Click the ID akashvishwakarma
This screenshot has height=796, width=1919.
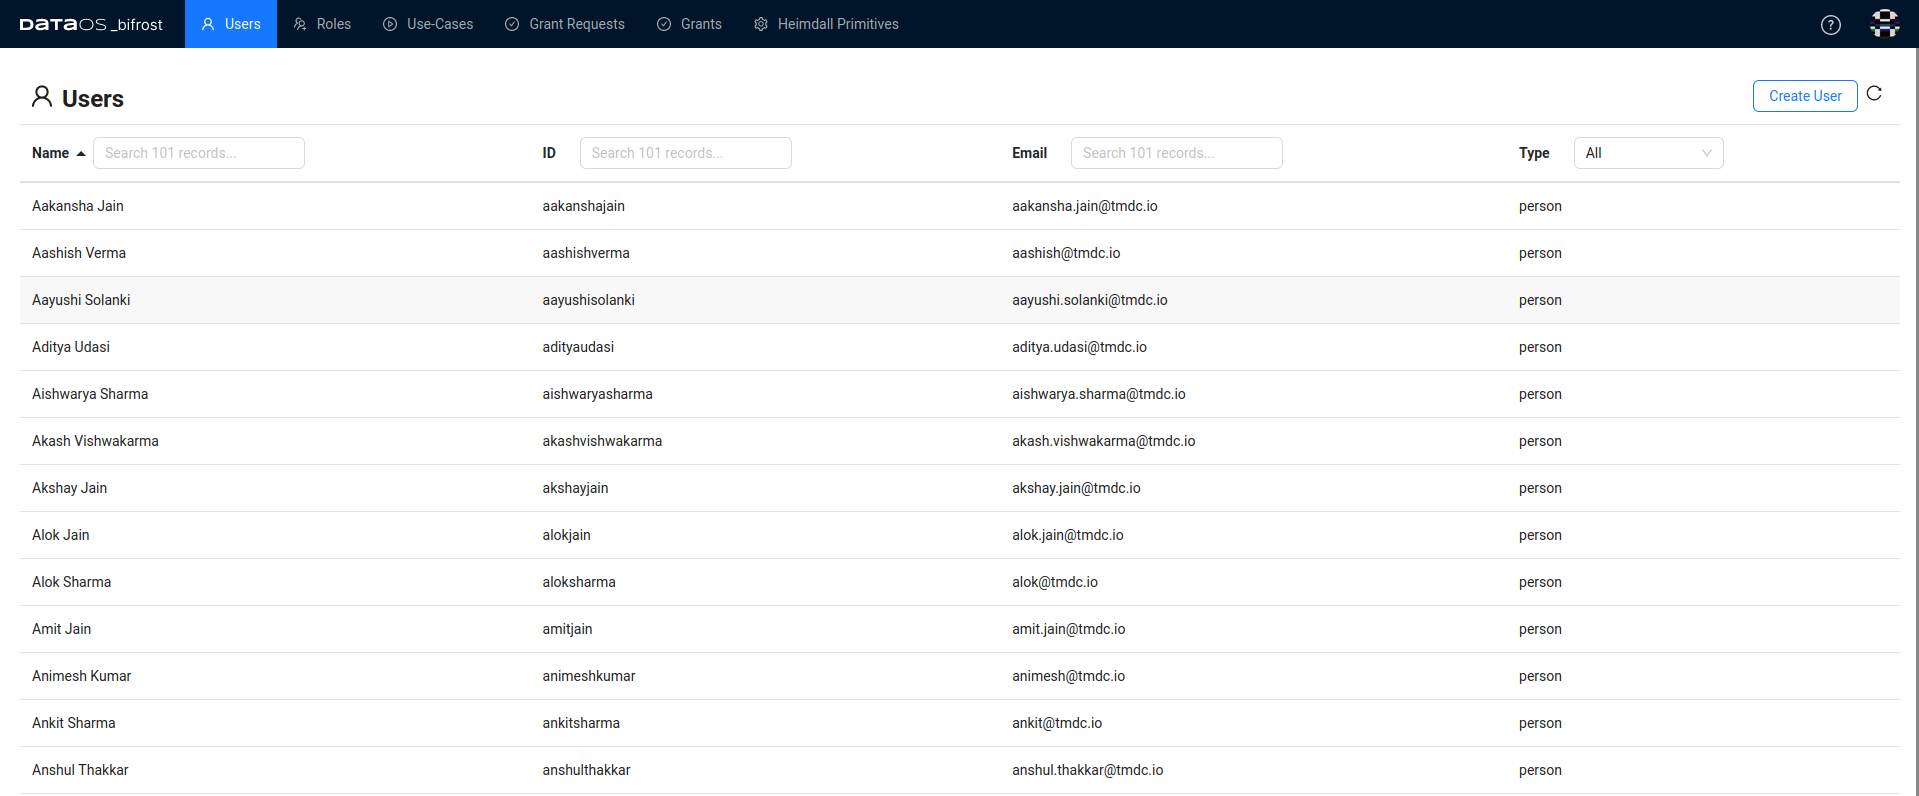602,441
